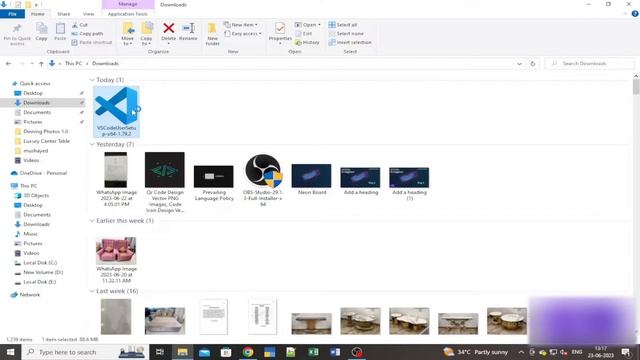This screenshot has height=360, width=640.
Task: Open address bar history dropdown
Action: click(519, 64)
